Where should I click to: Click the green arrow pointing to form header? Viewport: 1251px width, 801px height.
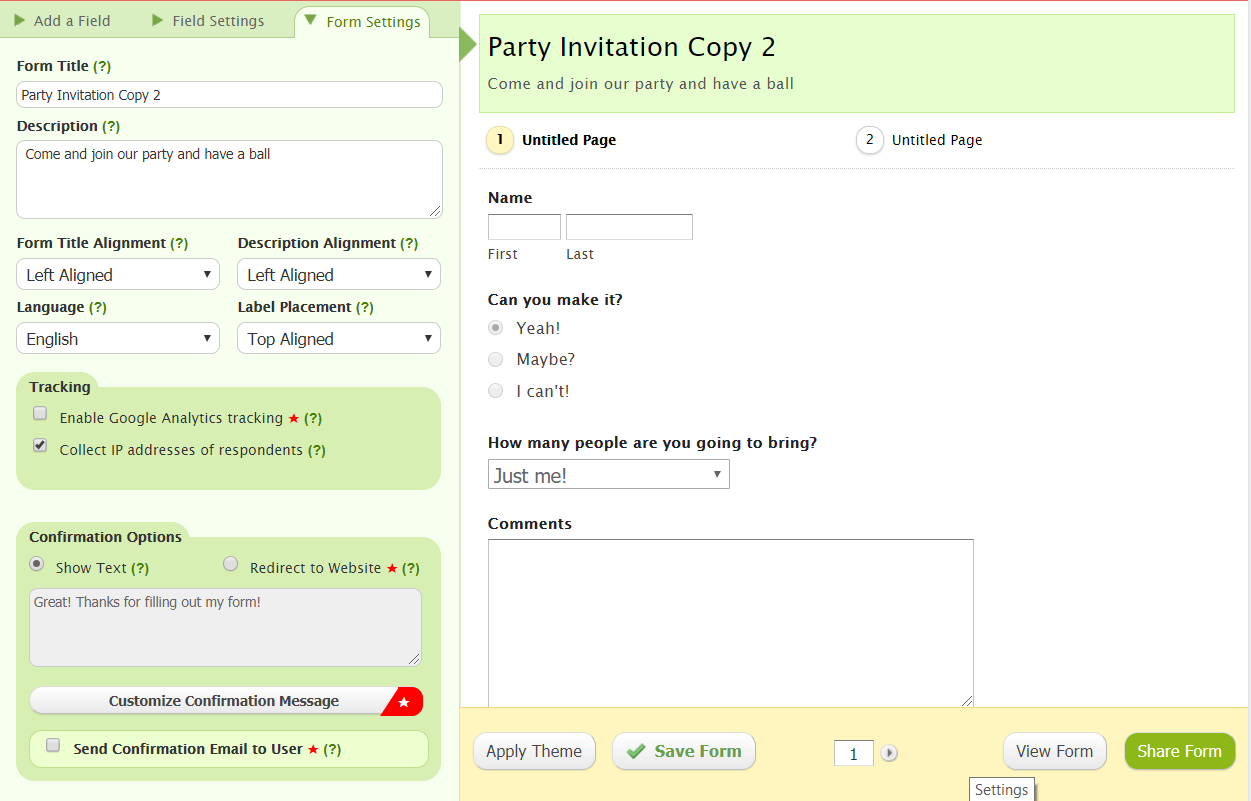(x=468, y=44)
